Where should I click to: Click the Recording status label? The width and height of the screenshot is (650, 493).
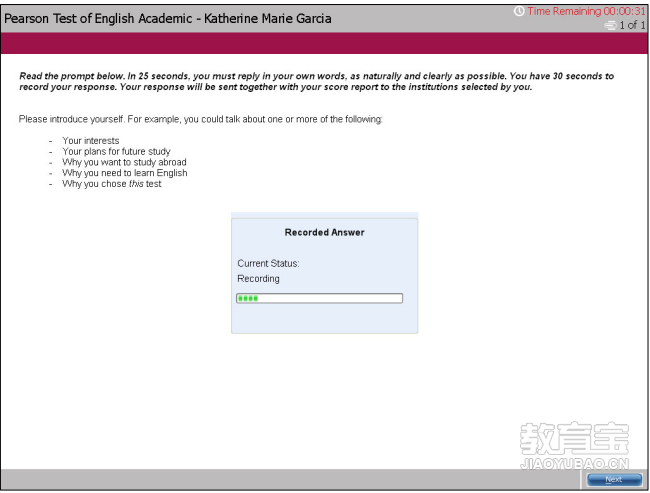click(258, 279)
